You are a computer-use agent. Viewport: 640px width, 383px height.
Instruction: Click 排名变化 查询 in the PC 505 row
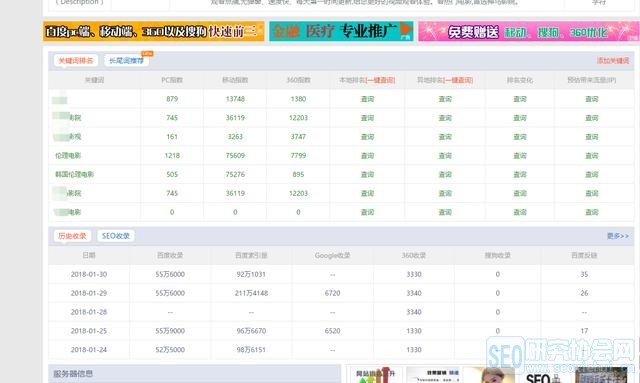pyautogui.click(x=520, y=174)
